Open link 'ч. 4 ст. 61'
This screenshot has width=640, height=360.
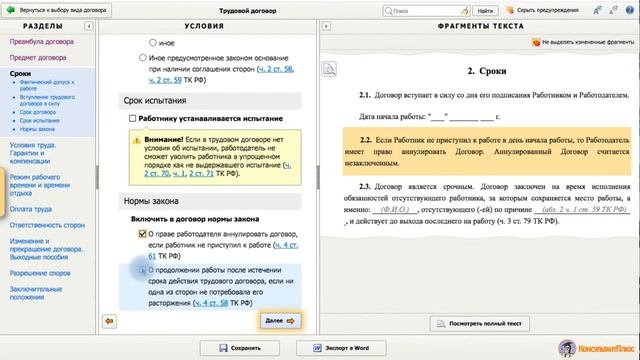tap(223, 250)
